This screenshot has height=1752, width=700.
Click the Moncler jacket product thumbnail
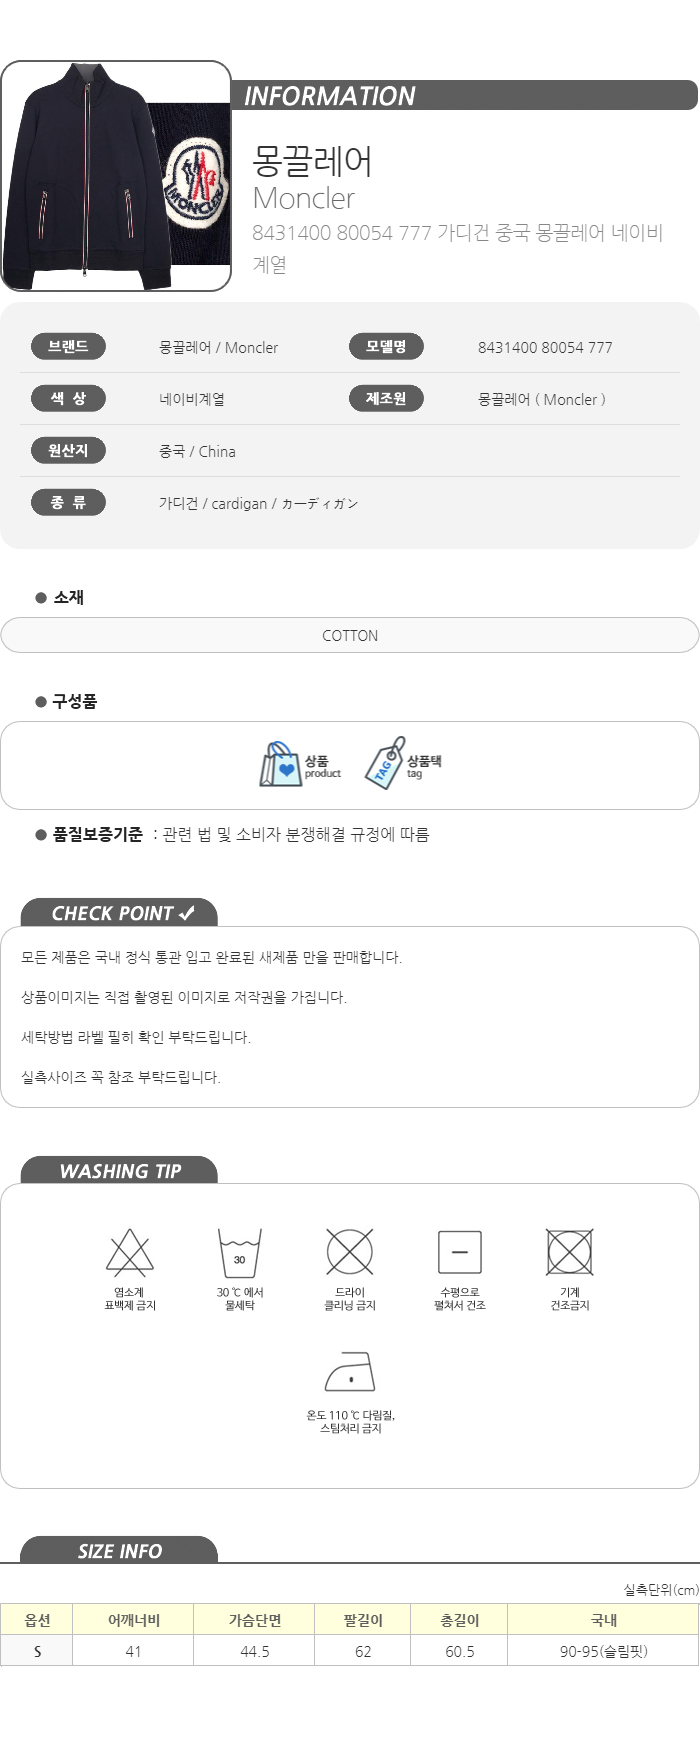click(116, 176)
